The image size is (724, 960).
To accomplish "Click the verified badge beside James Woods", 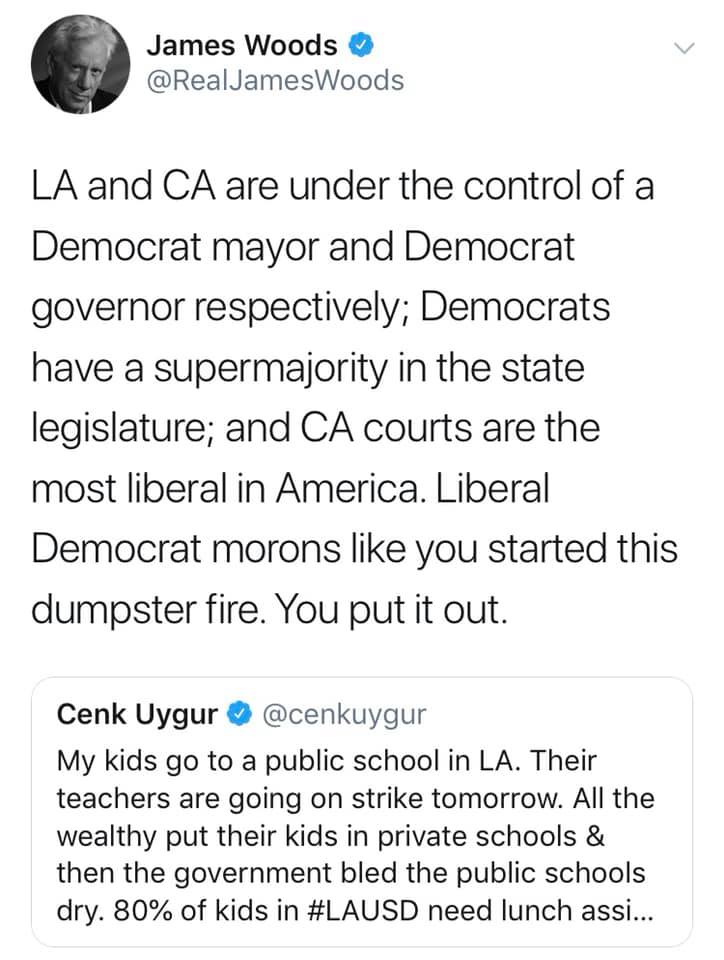I will tap(360, 45).
